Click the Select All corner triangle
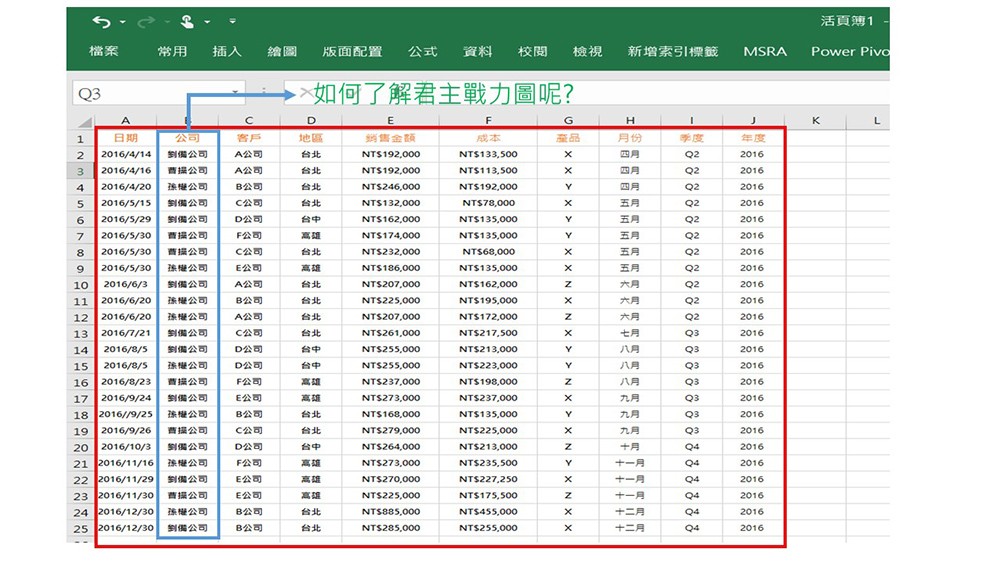This screenshot has height=563, width=1000. pyautogui.click(x=84, y=121)
